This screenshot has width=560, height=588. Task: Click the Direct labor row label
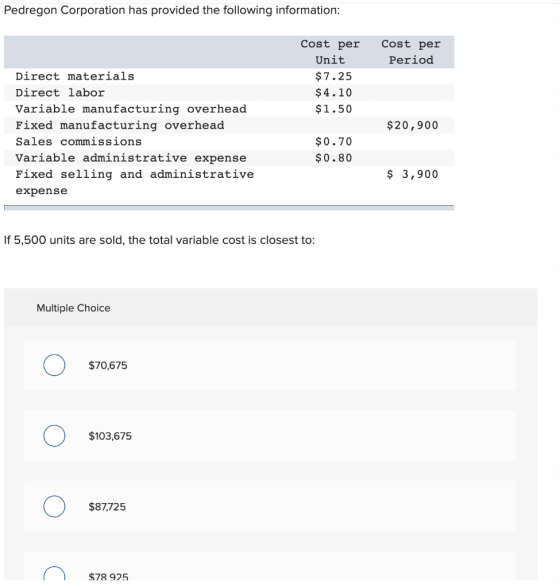(60, 93)
